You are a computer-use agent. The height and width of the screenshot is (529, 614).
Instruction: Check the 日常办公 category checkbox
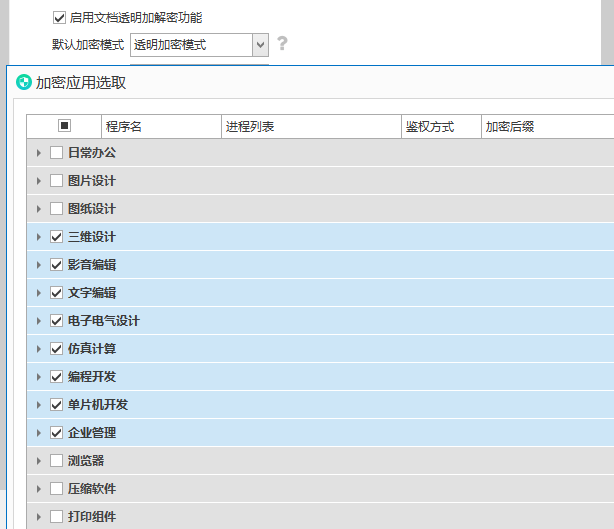[x=56, y=153]
